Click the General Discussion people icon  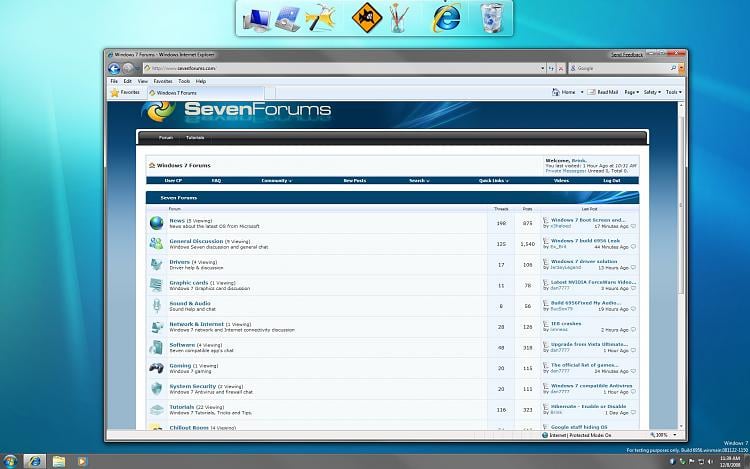pyautogui.click(x=156, y=243)
